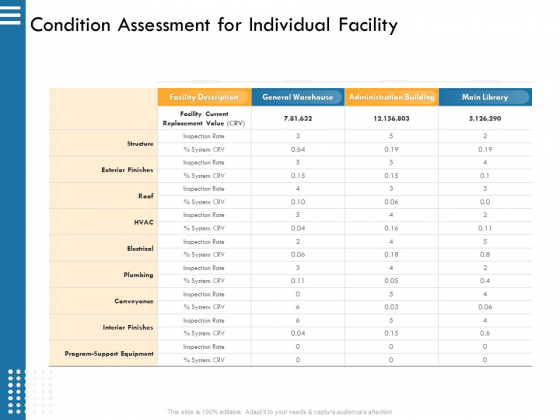
Task: Select HVAC CRV value 0.16
Action: 391,228
